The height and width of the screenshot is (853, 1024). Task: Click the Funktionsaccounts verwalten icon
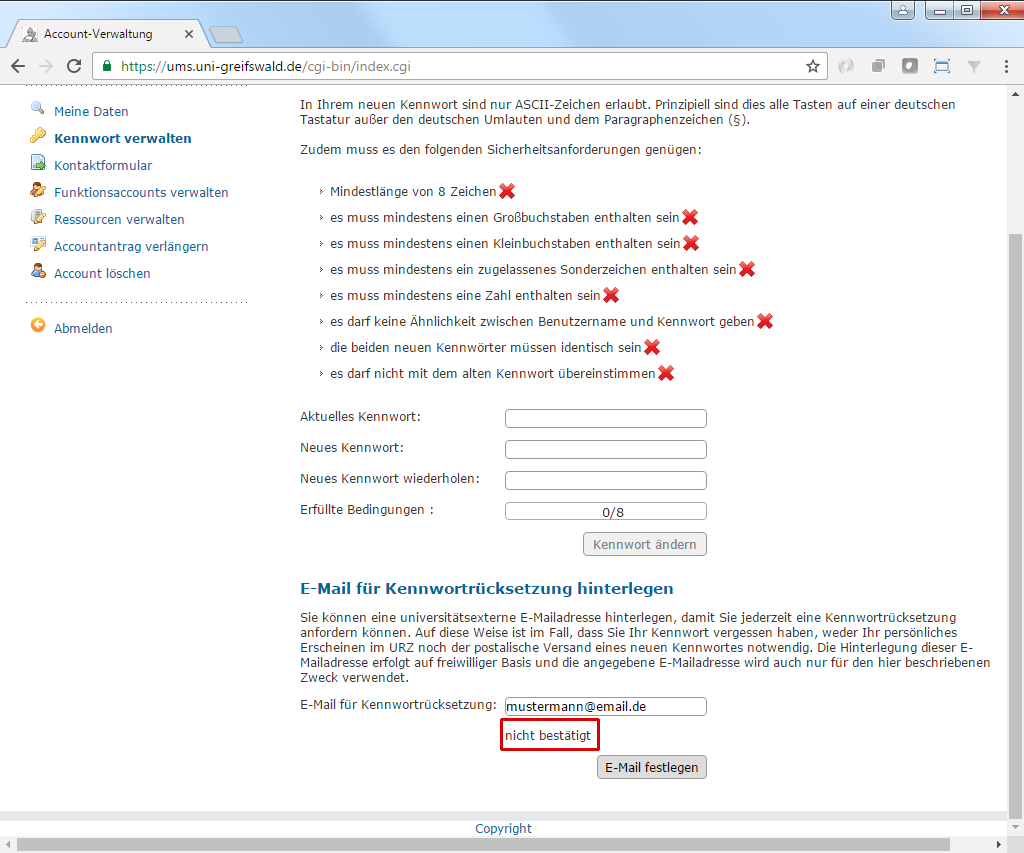pos(38,191)
